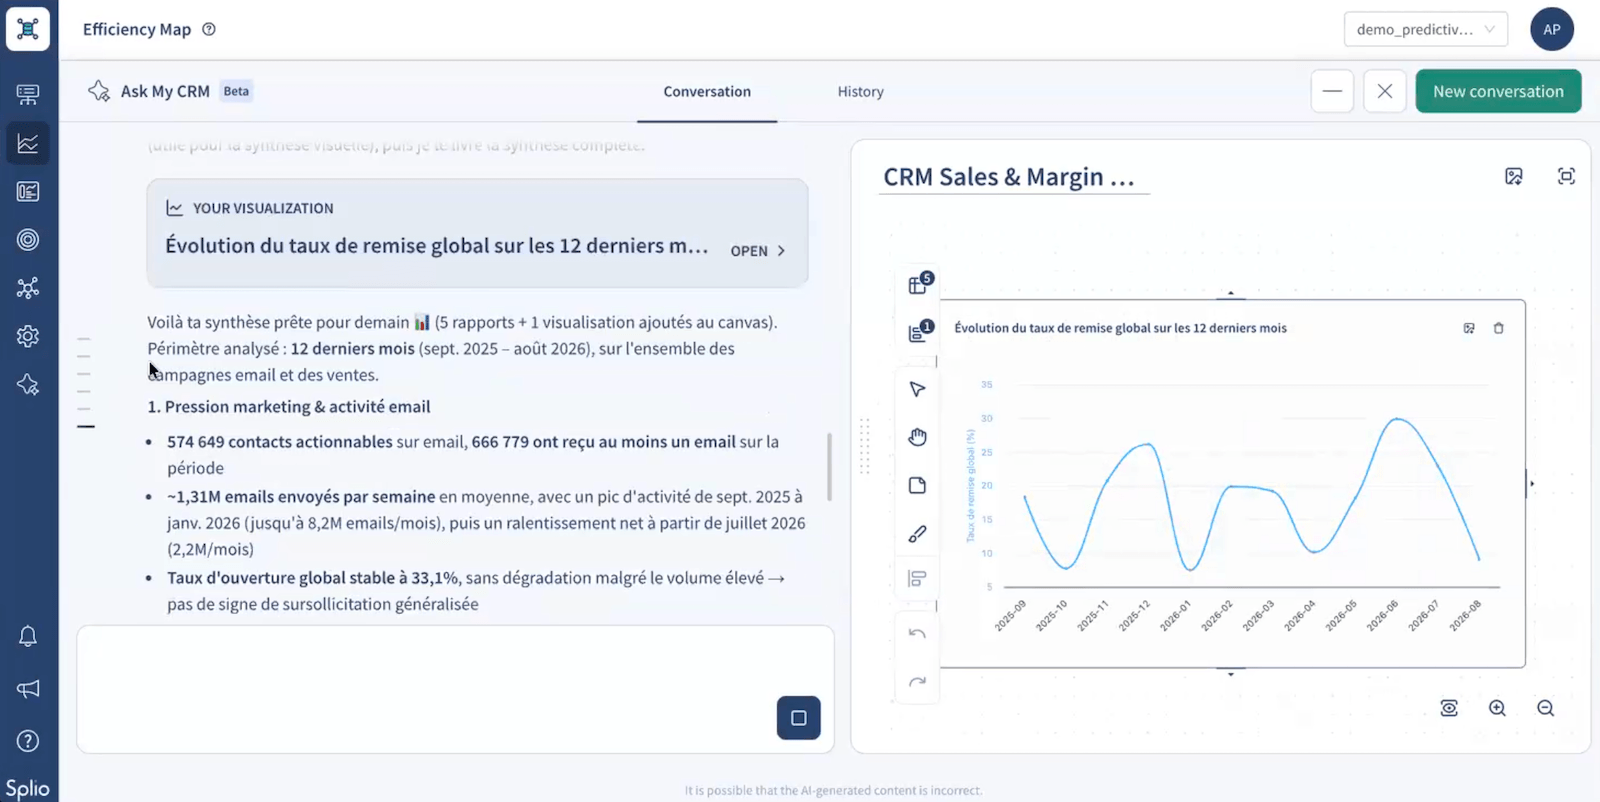The image size is (1600, 802).
Task: Add a sticky note on canvas
Action: [x=917, y=485]
